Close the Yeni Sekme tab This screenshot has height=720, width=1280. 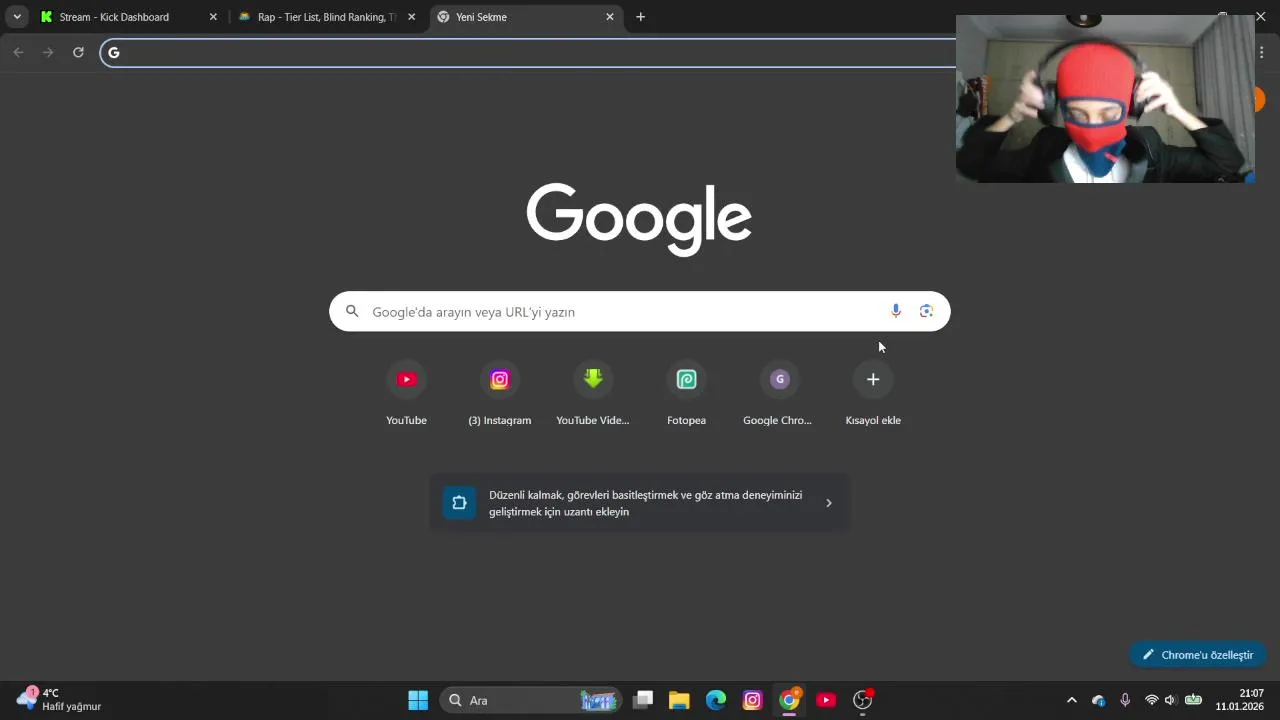point(610,17)
